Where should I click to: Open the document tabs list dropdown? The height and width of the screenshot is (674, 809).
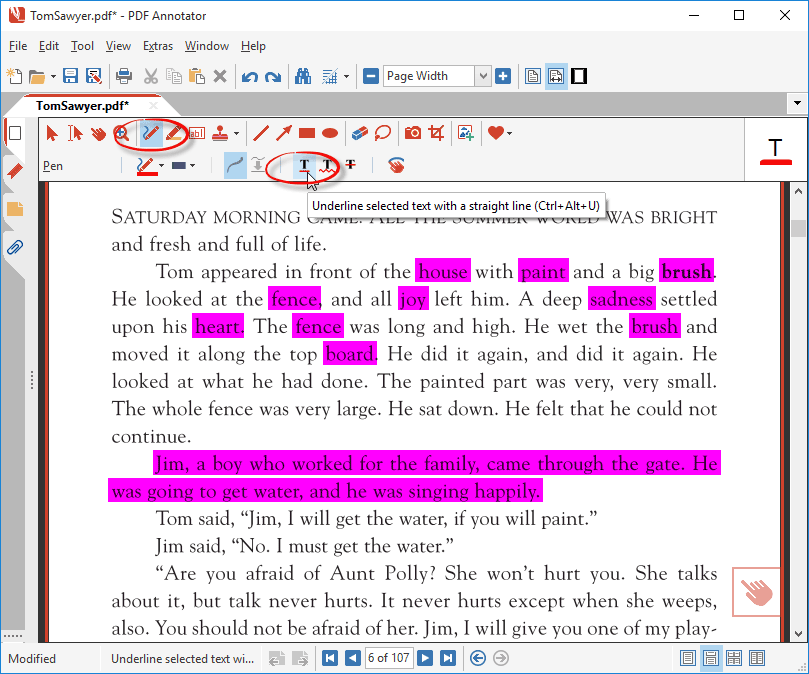tap(798, 103)
